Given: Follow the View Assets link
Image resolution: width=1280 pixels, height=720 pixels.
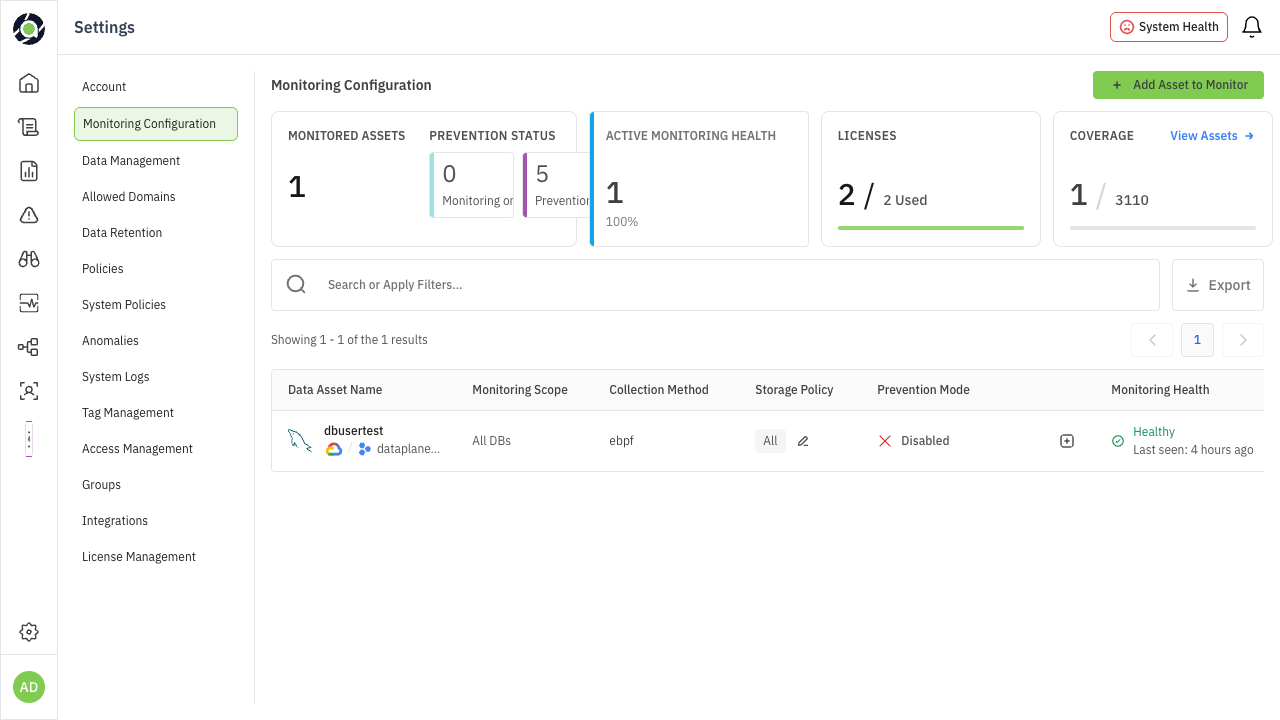Looking at the screenshot, I should tap(1211, 136).
